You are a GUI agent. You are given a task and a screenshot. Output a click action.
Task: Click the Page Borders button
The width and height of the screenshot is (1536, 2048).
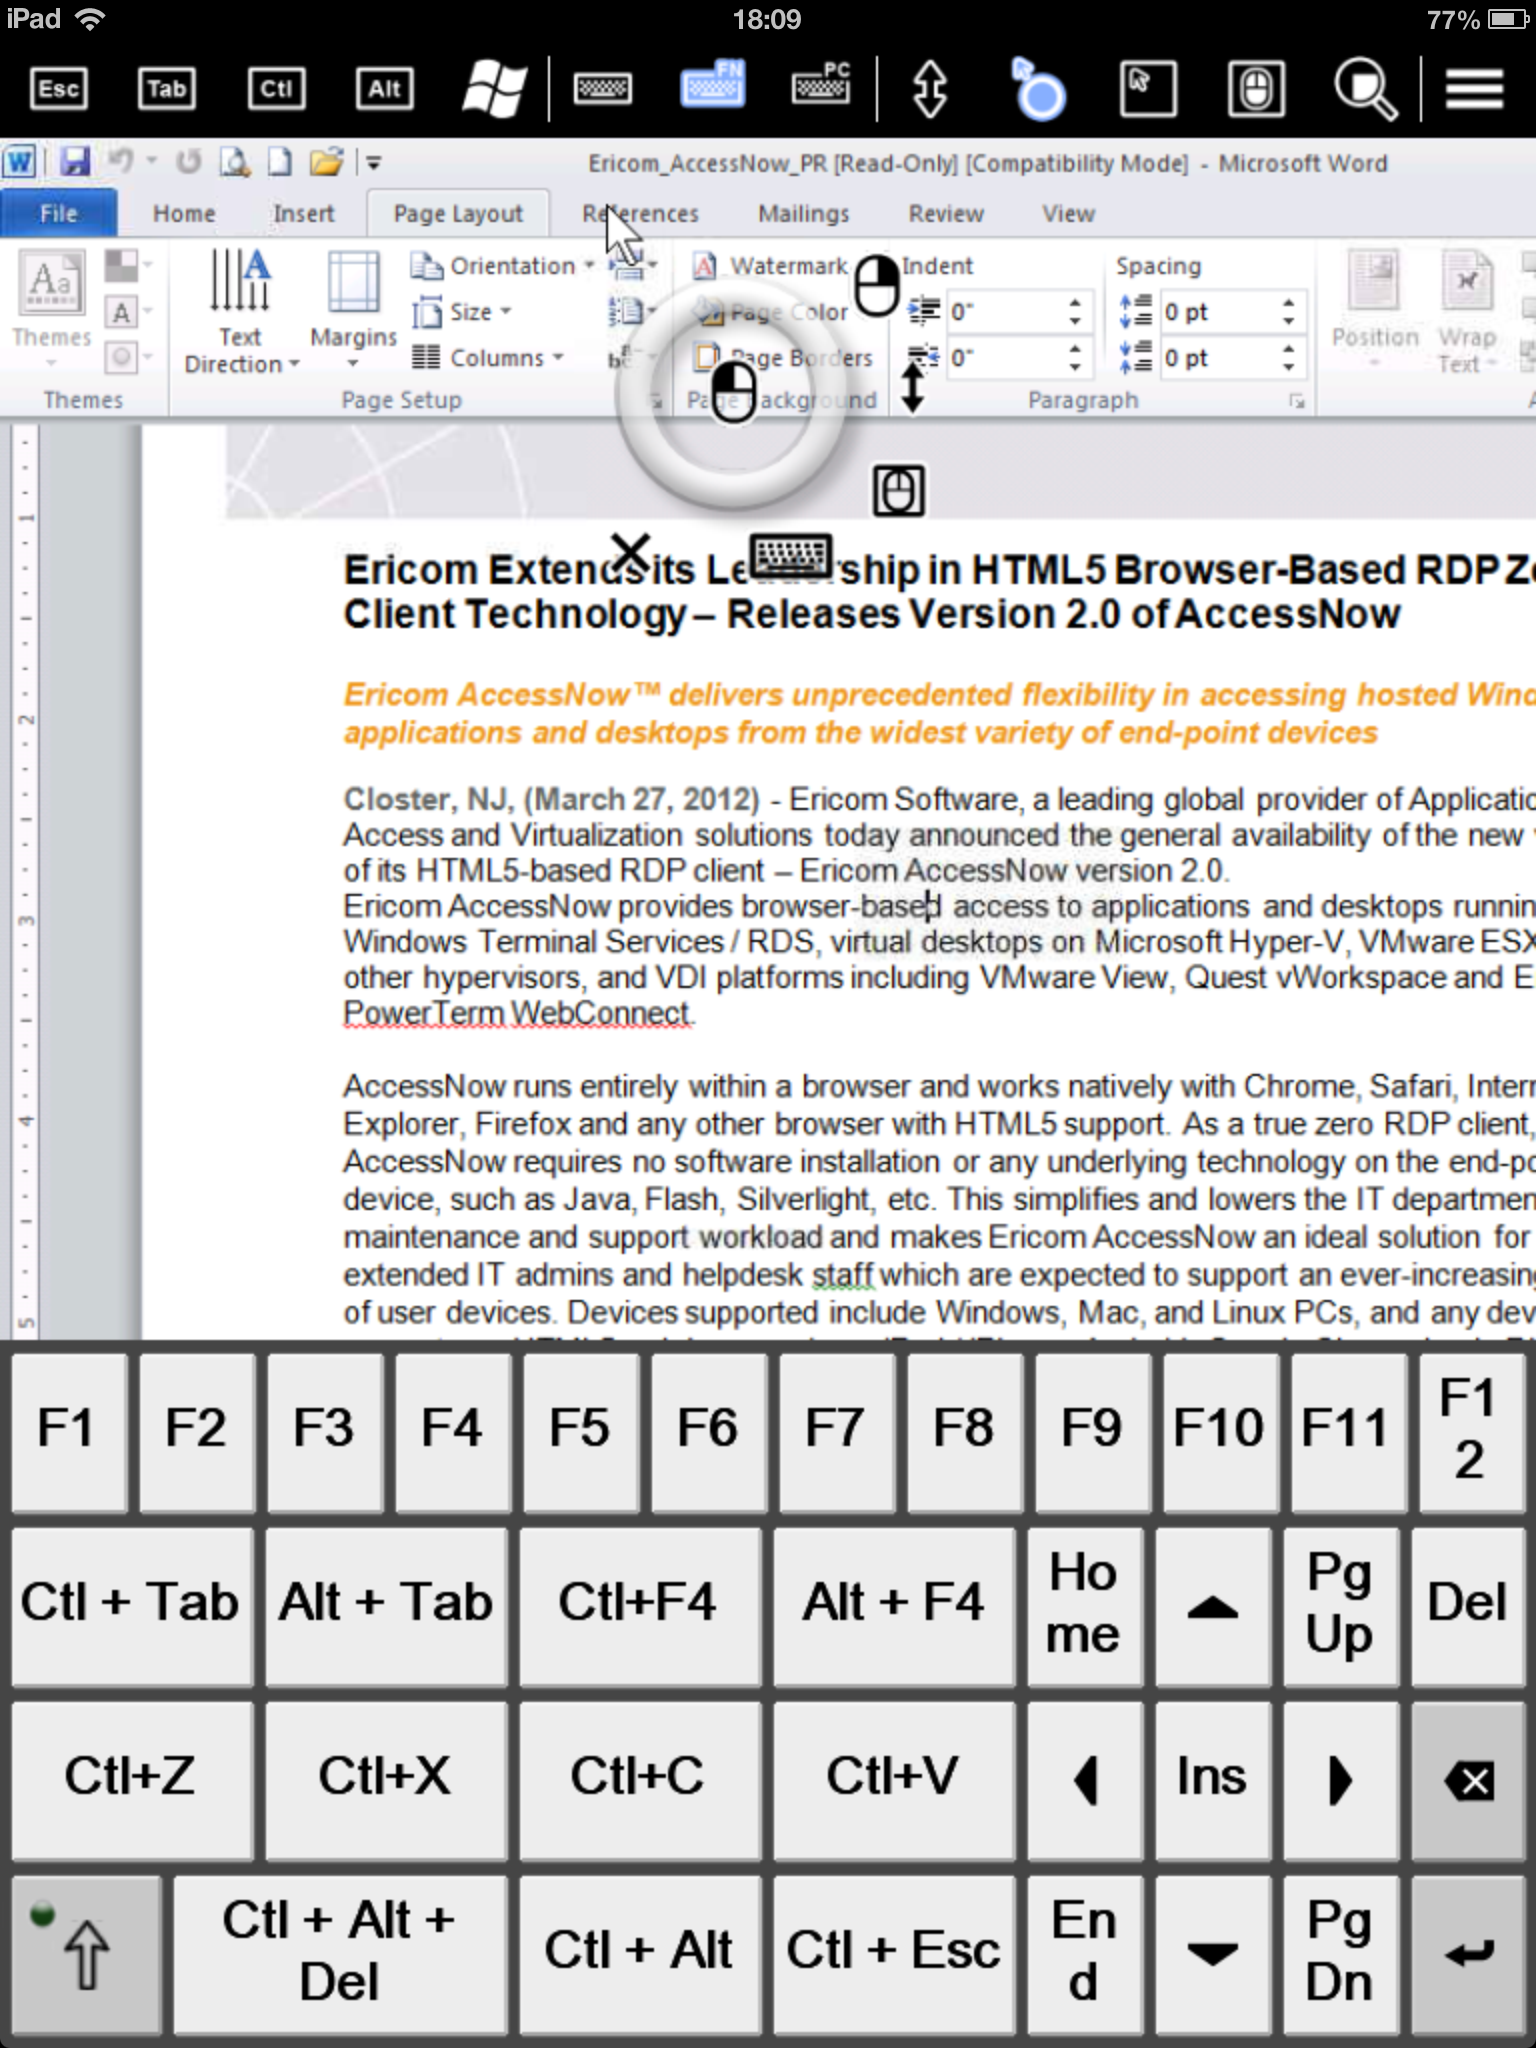pos(784,358)
